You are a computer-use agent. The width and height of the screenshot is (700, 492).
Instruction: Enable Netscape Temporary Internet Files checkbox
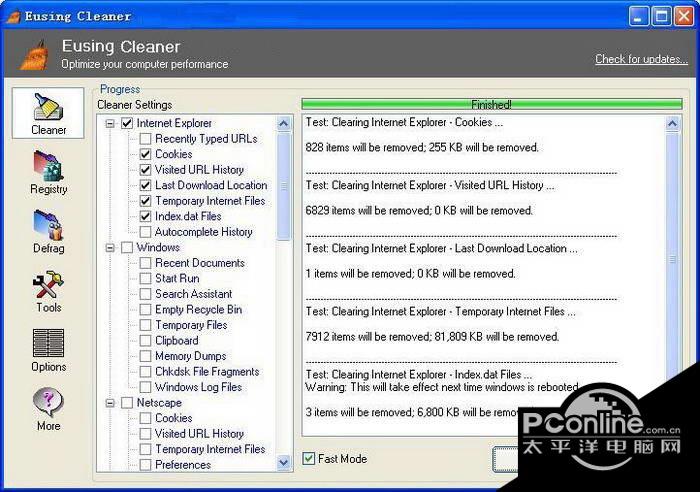(x=146, y=449)
